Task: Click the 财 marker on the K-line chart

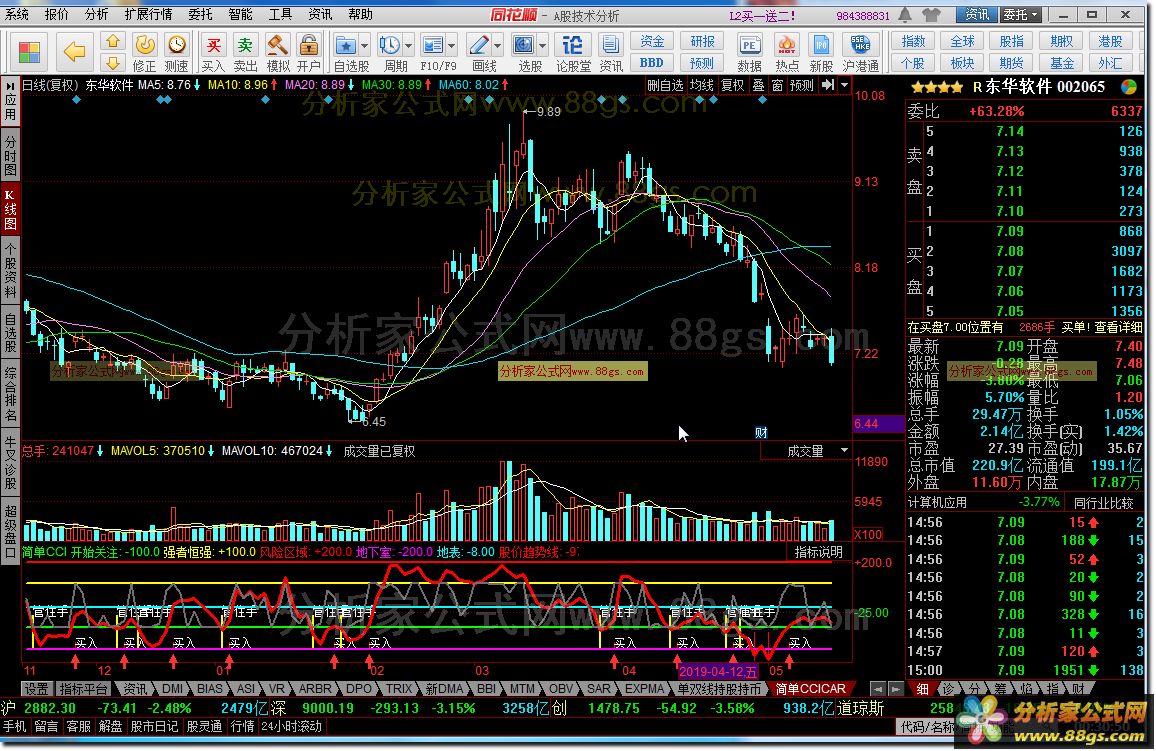Action: pyautogui.click(x=761, y=433)
